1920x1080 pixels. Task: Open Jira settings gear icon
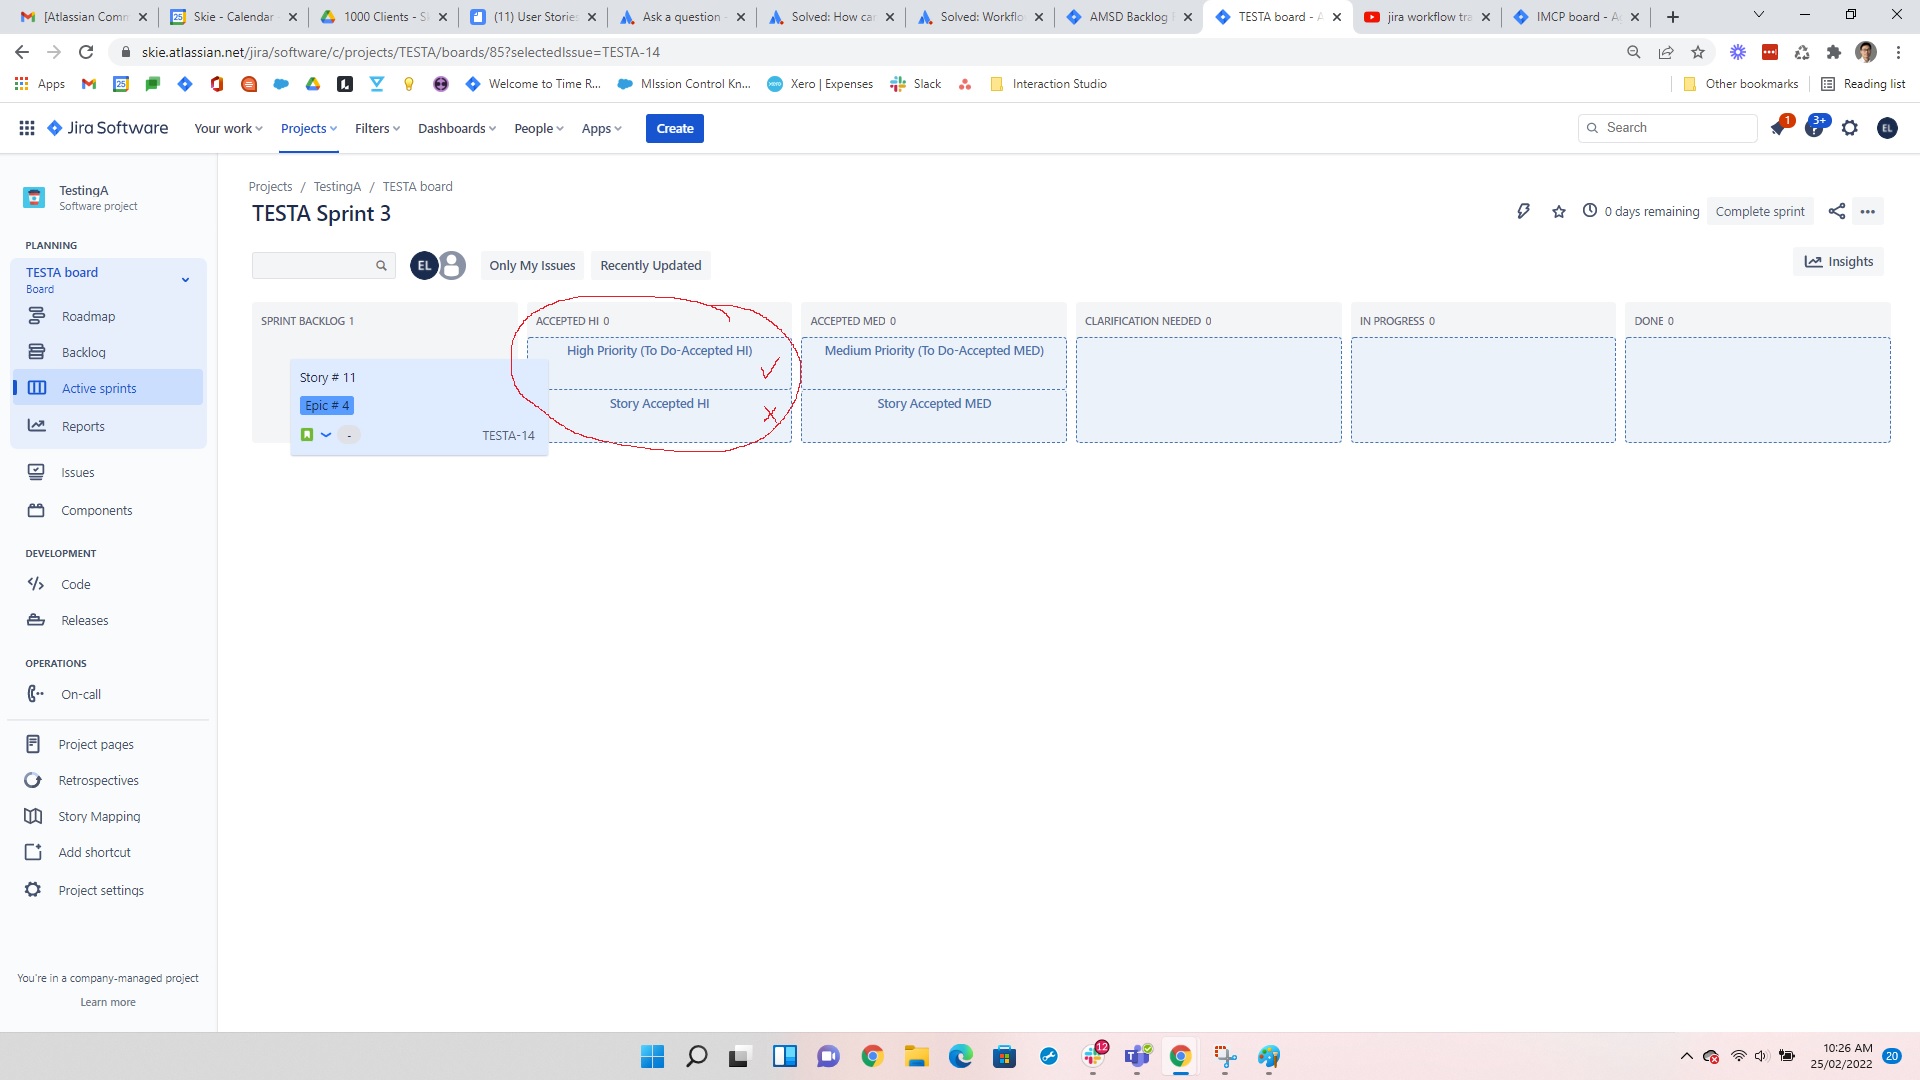tap(1850, 128)
